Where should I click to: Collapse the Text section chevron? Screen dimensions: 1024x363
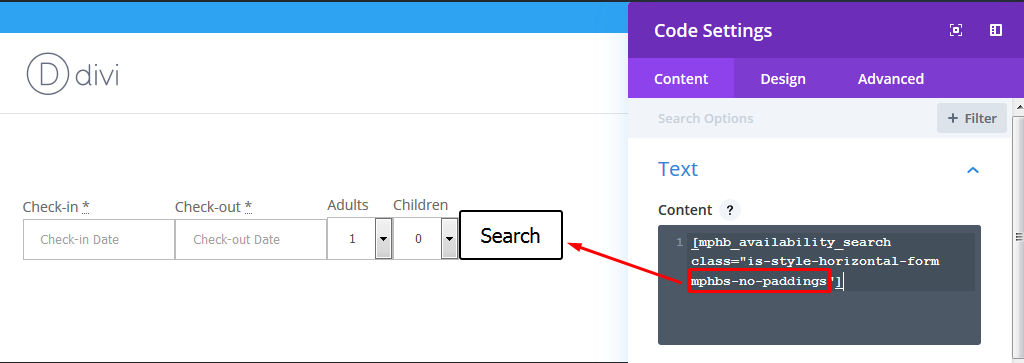(x=972, y=170)
